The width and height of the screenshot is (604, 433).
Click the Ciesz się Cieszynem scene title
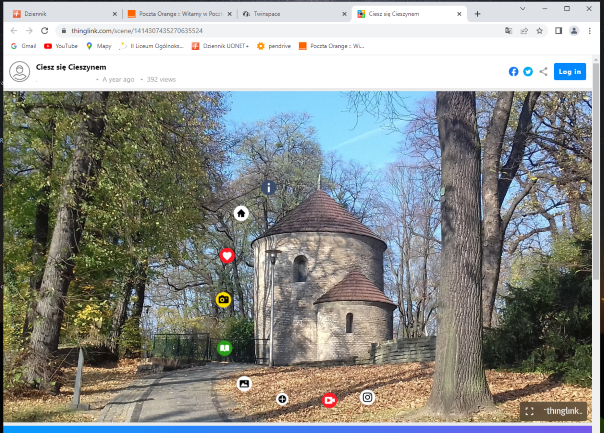71,67
